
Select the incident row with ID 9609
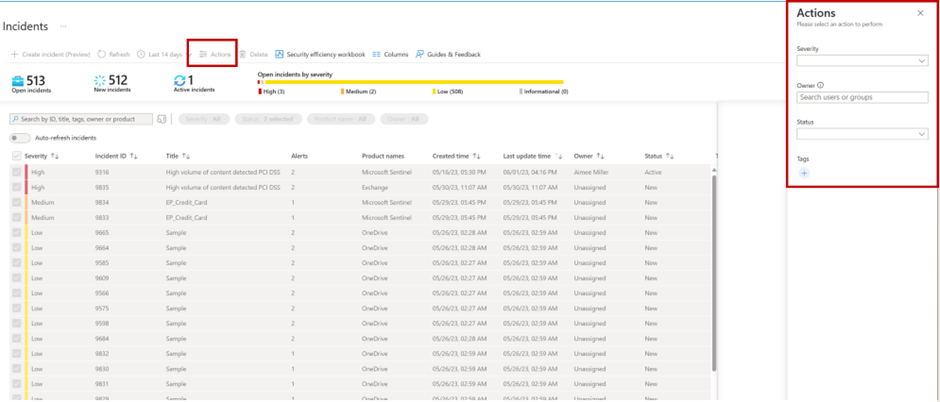click(x=361, y=278)
